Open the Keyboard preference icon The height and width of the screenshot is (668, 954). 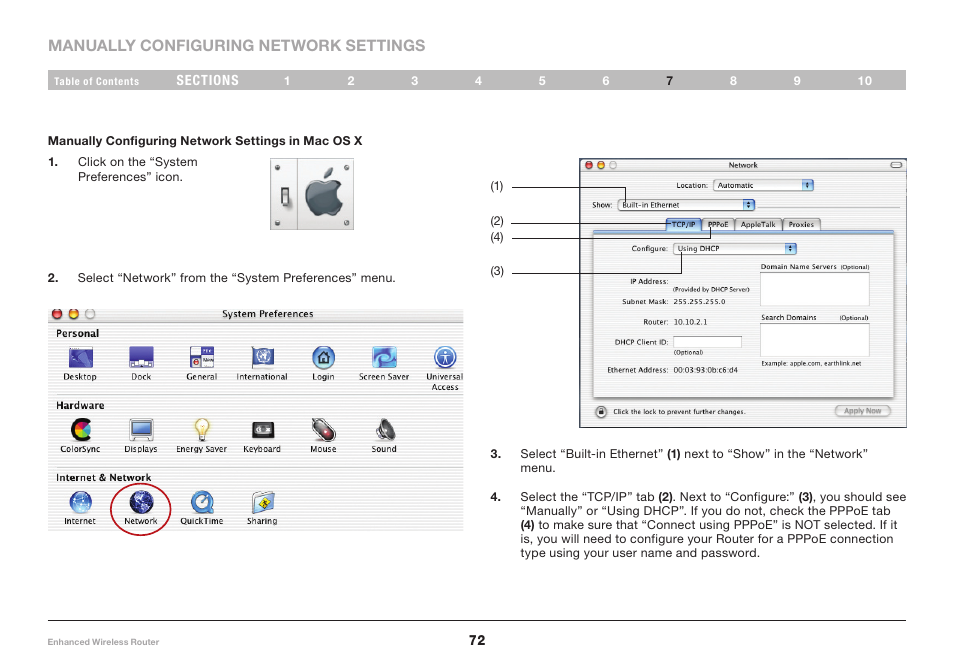click(263, 430)
